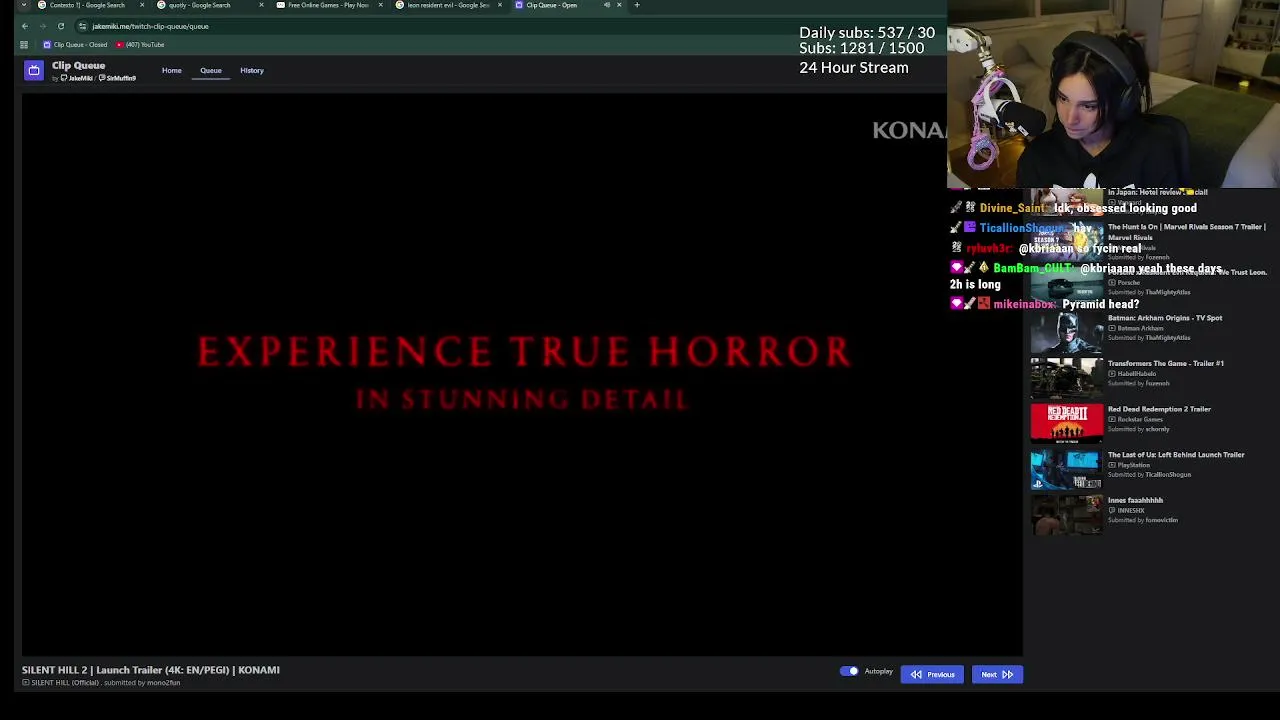Close the 'Free Online Games' tab
Screen dimensions: 1280x720
click(x=381, y=5)
